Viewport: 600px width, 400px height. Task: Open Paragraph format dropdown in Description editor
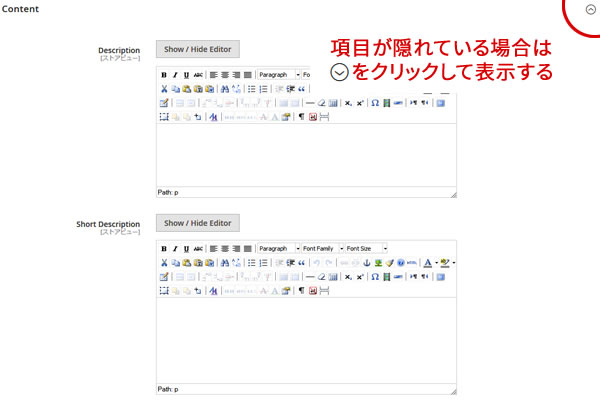click(x=277, y=75)
